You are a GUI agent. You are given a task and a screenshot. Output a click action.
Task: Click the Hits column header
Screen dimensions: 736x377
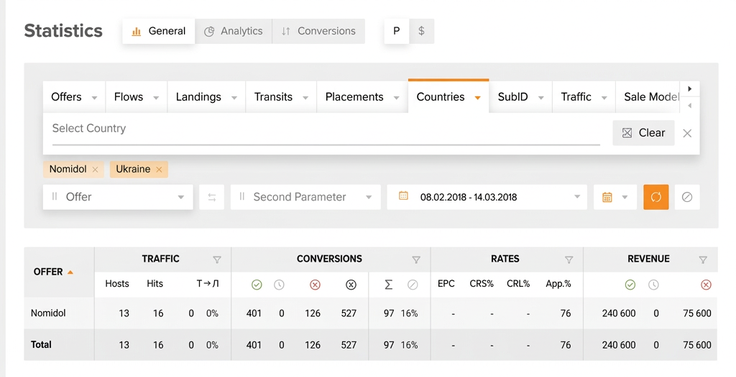[154, 284]
